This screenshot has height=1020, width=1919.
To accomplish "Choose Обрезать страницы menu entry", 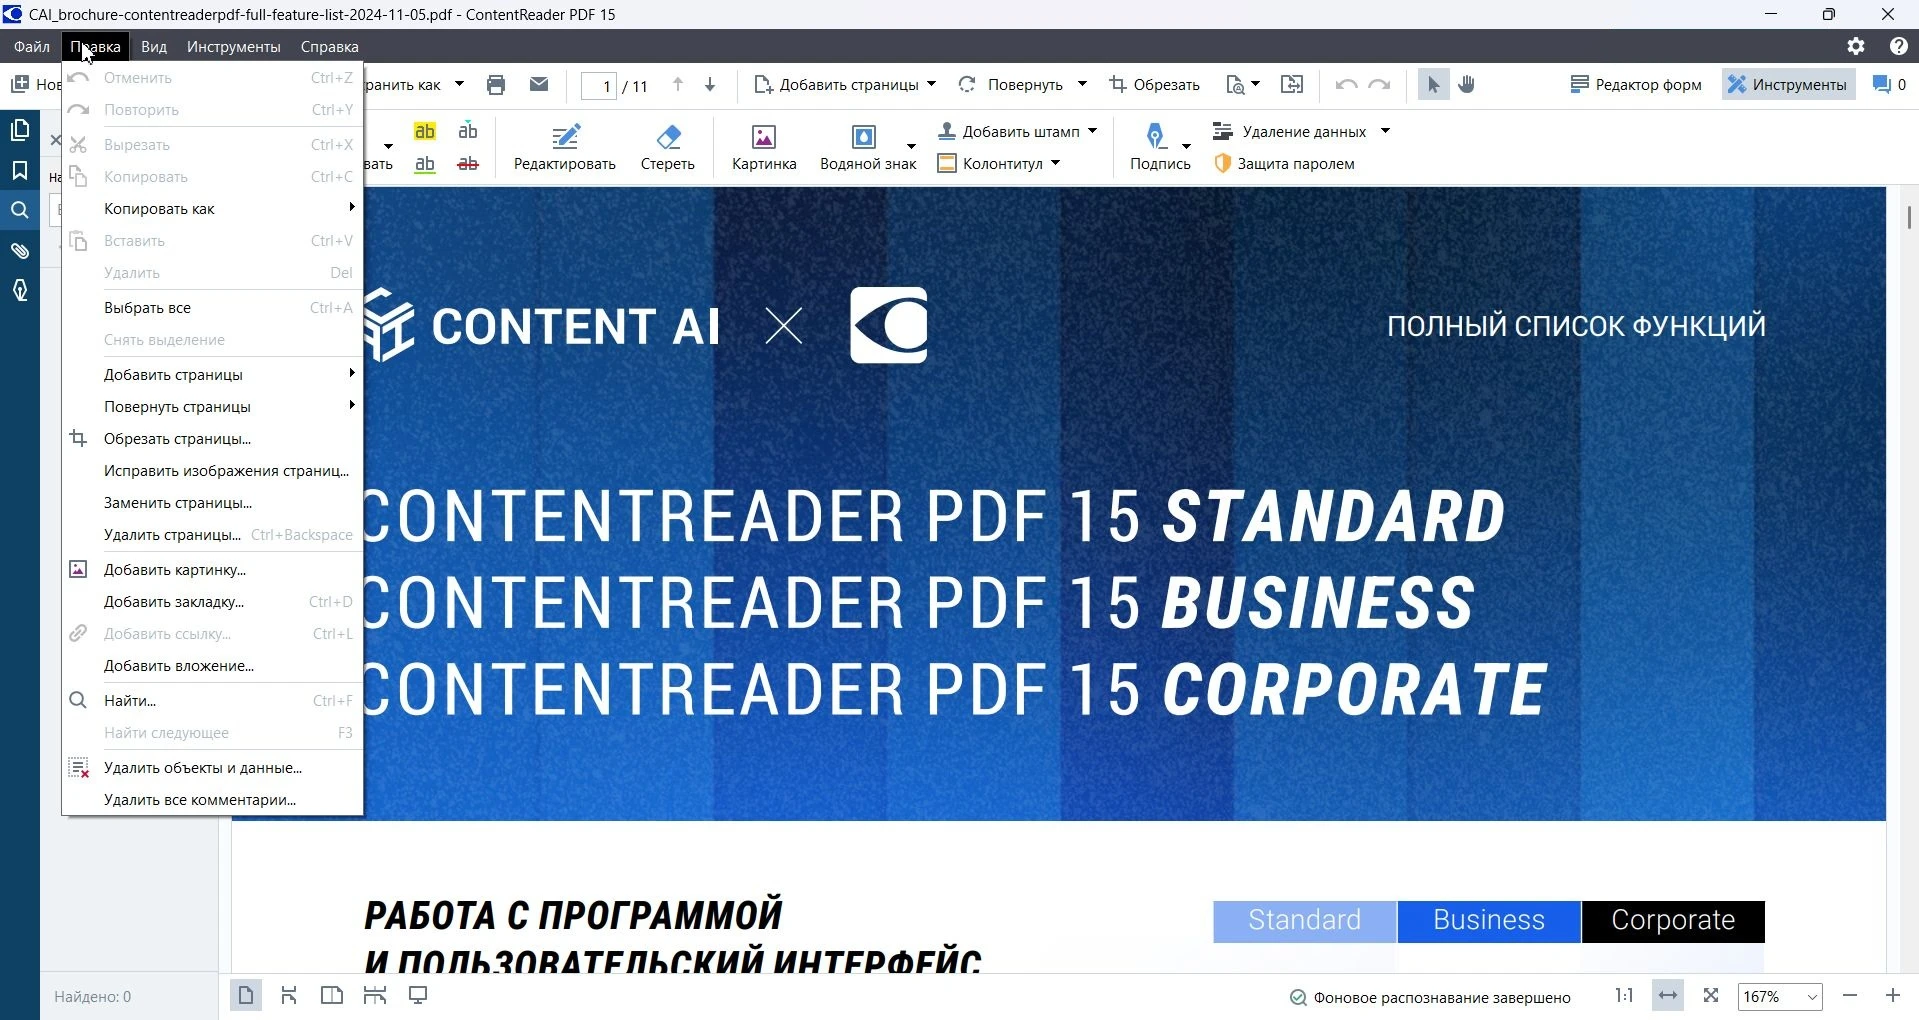I will tap(212, 439).
